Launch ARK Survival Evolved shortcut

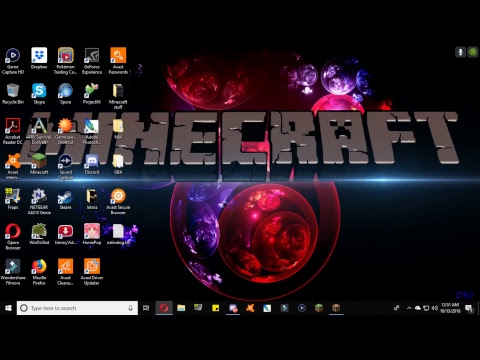tap(39, 131)
